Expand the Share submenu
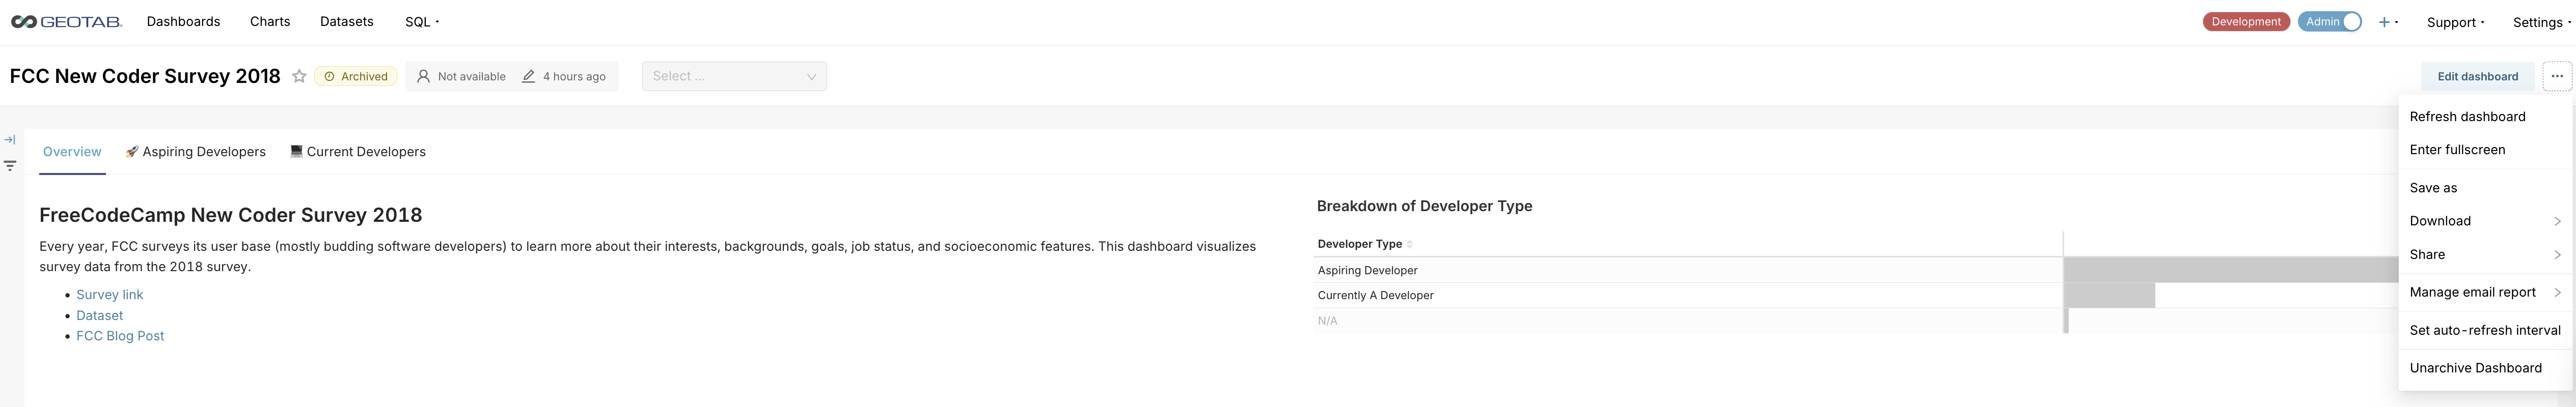This screenshot has width=2576, height=407. 2485,255
